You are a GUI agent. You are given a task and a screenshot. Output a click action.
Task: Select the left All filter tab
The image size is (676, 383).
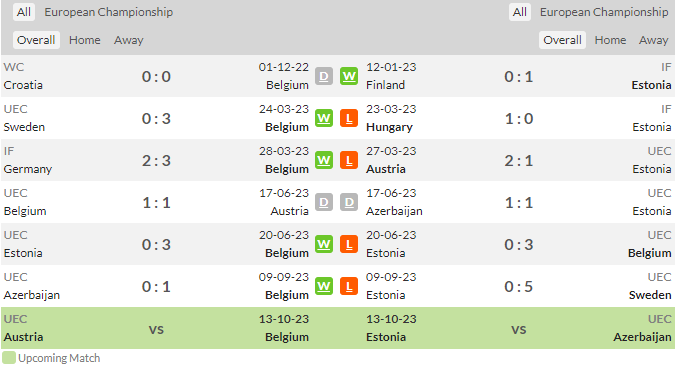(24, 12)
